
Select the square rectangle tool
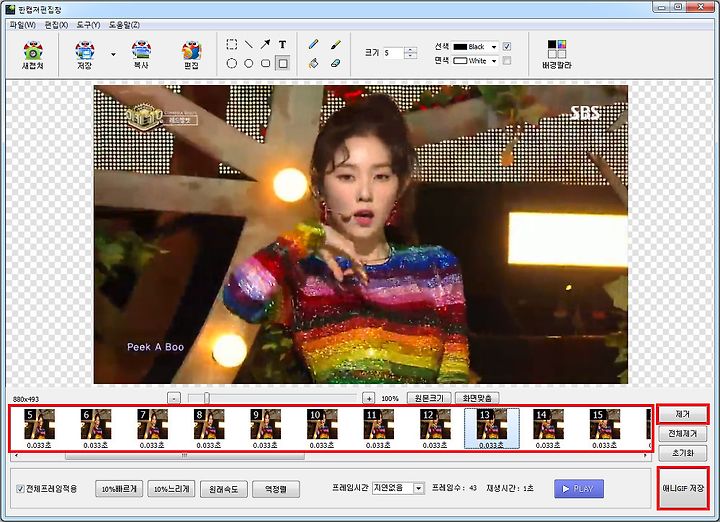(x=283, y=63)
